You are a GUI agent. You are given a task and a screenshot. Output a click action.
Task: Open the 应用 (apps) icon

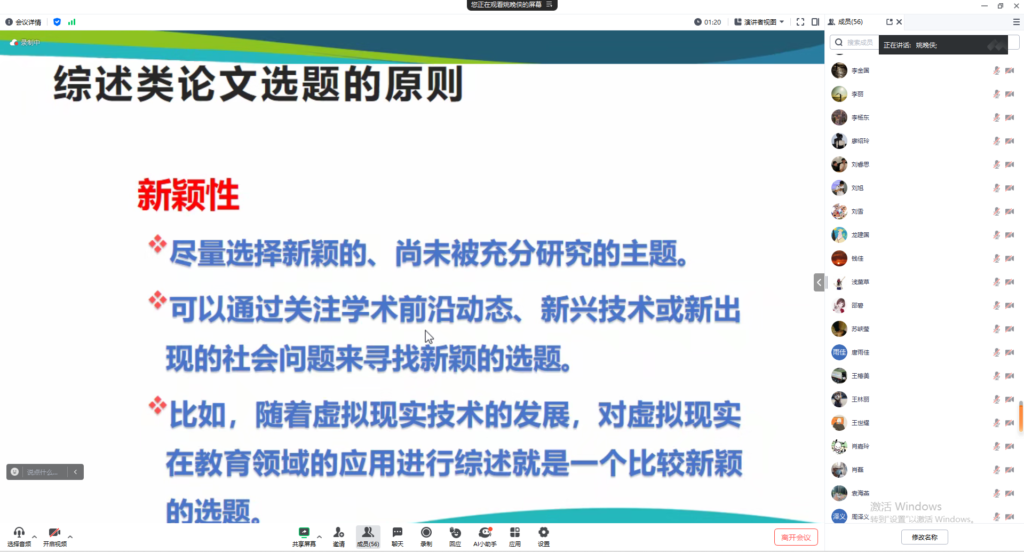515,535
